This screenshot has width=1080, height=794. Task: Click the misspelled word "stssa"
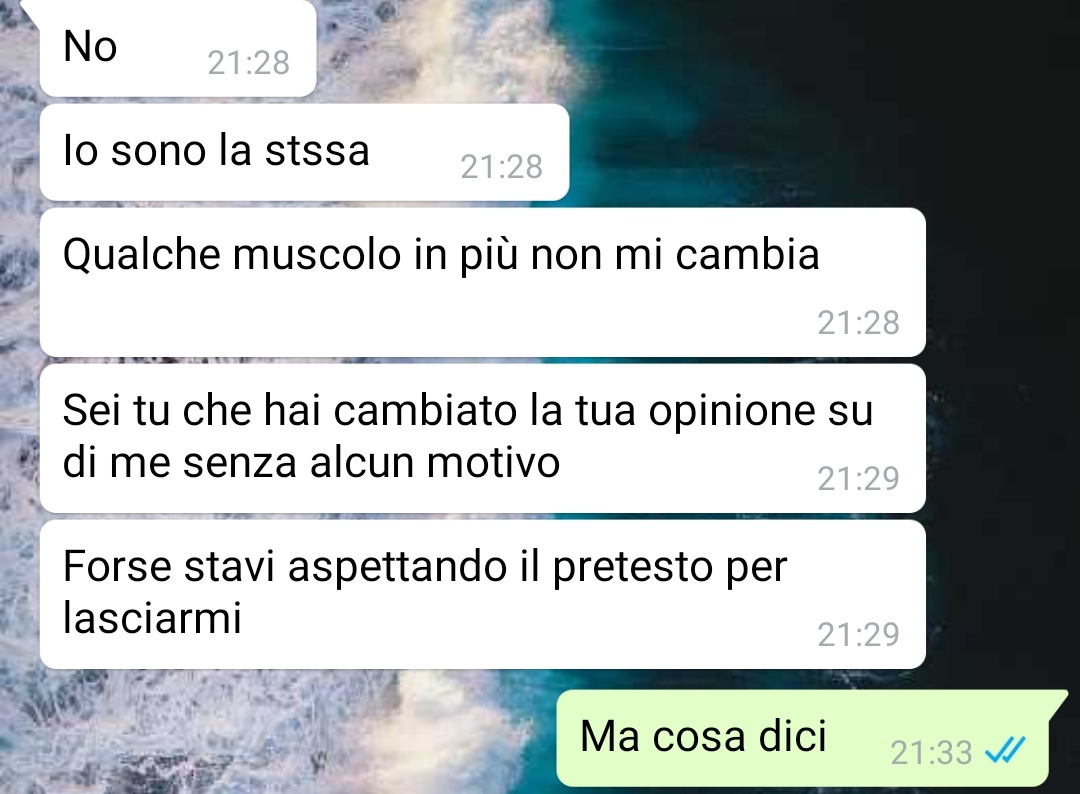pyautogui.click(x=318, y=151)
